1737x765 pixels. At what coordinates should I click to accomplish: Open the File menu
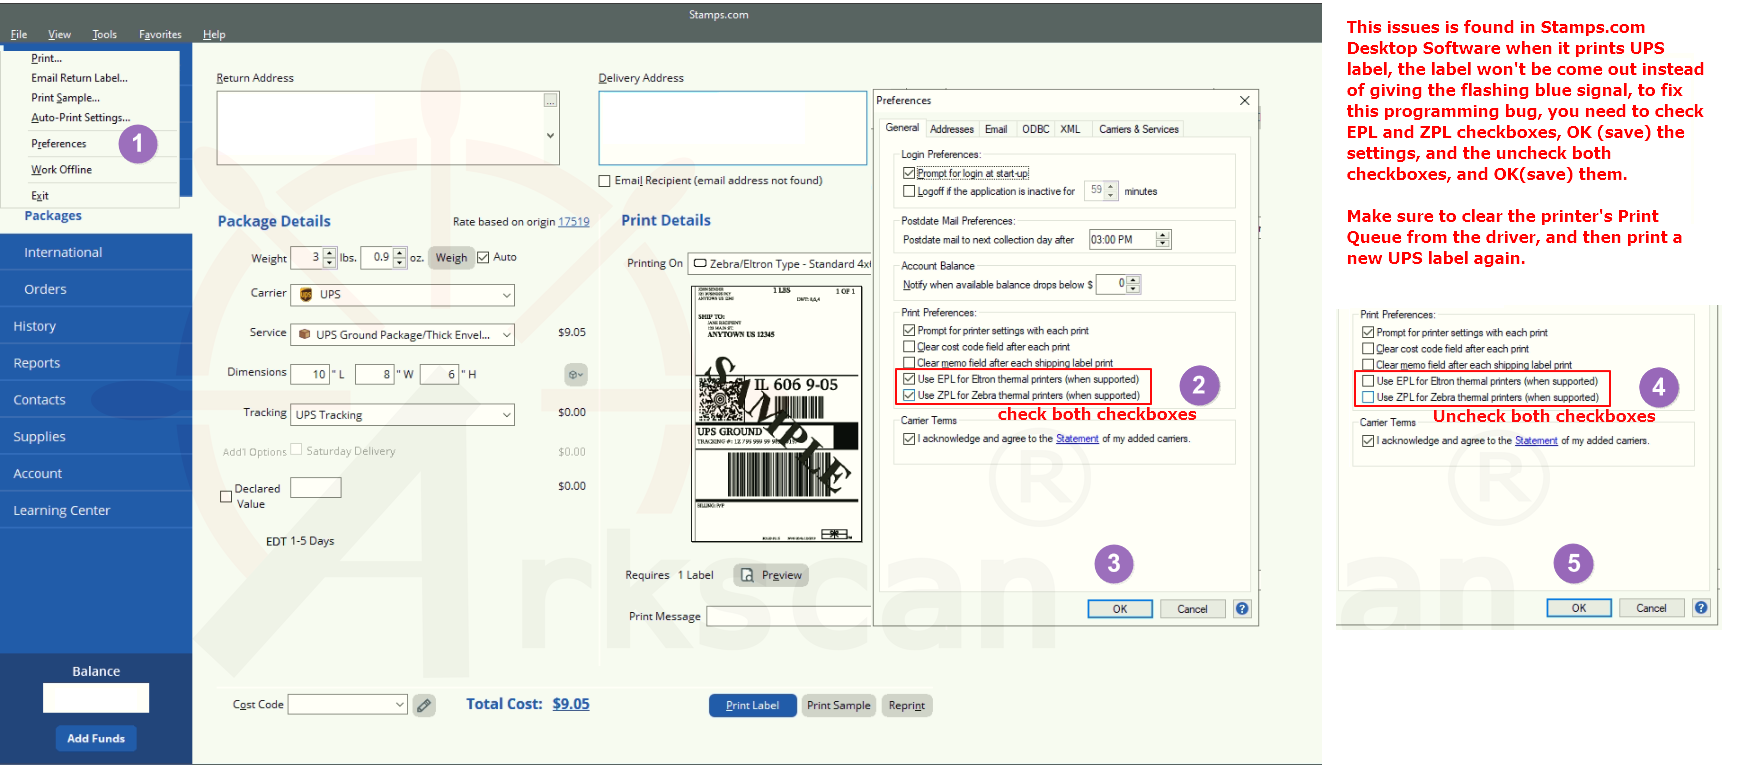coord(19,34)
